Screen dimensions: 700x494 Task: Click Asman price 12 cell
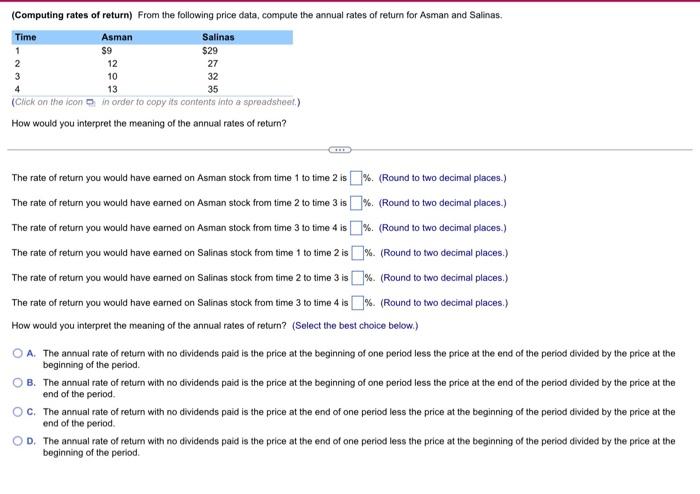tap(112, 64)
